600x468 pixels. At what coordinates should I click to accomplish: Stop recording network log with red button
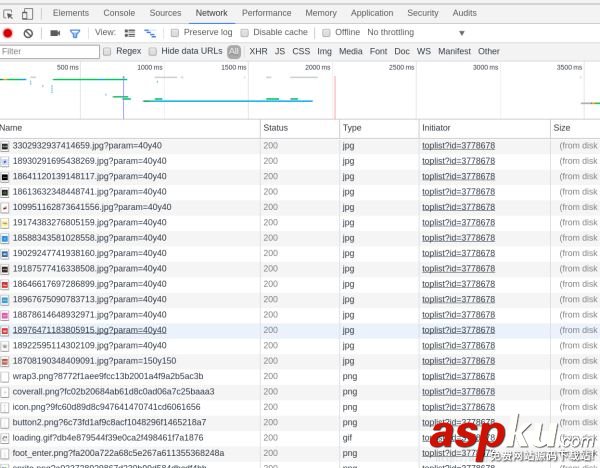[x=8, y=33]
